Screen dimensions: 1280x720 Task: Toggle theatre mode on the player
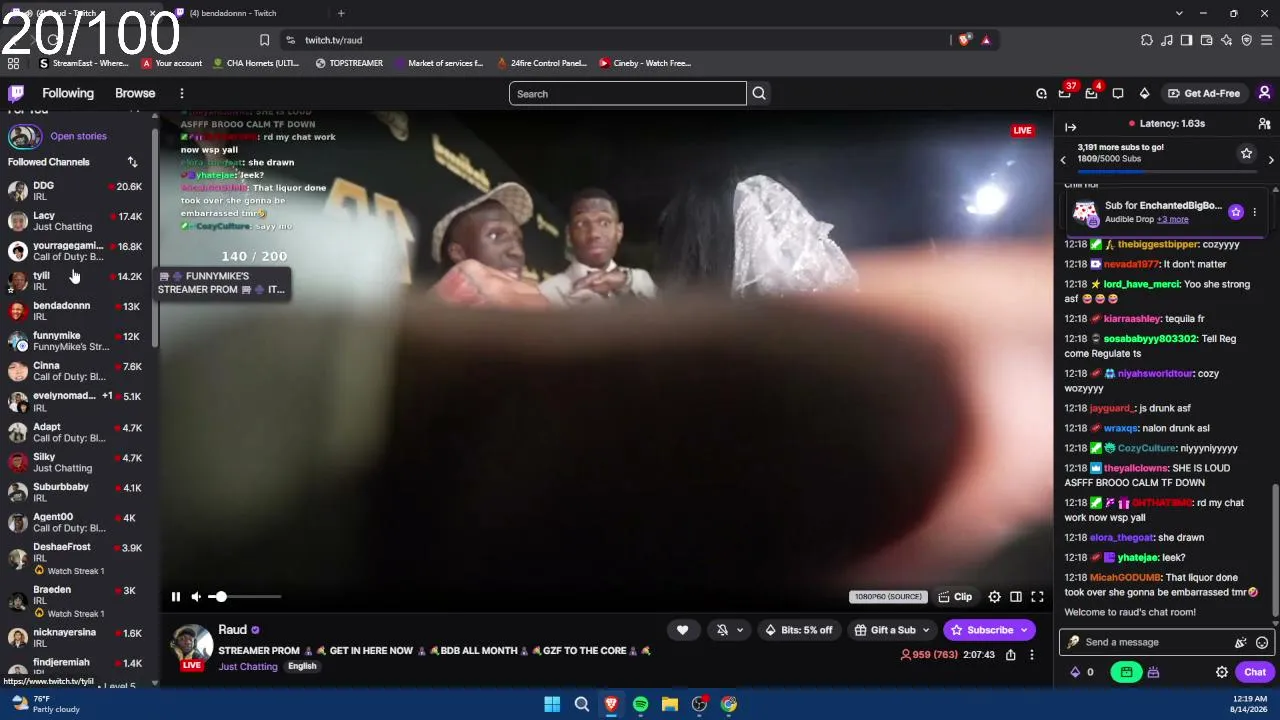(1016, 597)
